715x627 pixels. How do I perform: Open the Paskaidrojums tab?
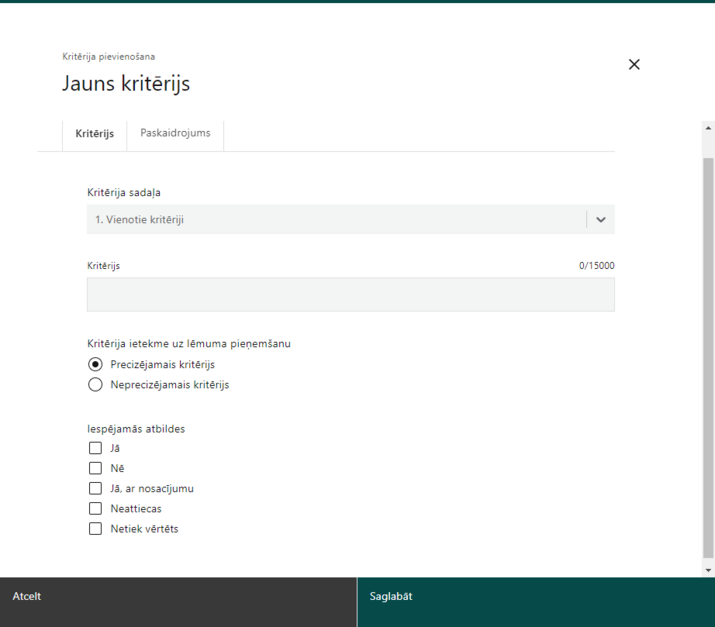175,133
